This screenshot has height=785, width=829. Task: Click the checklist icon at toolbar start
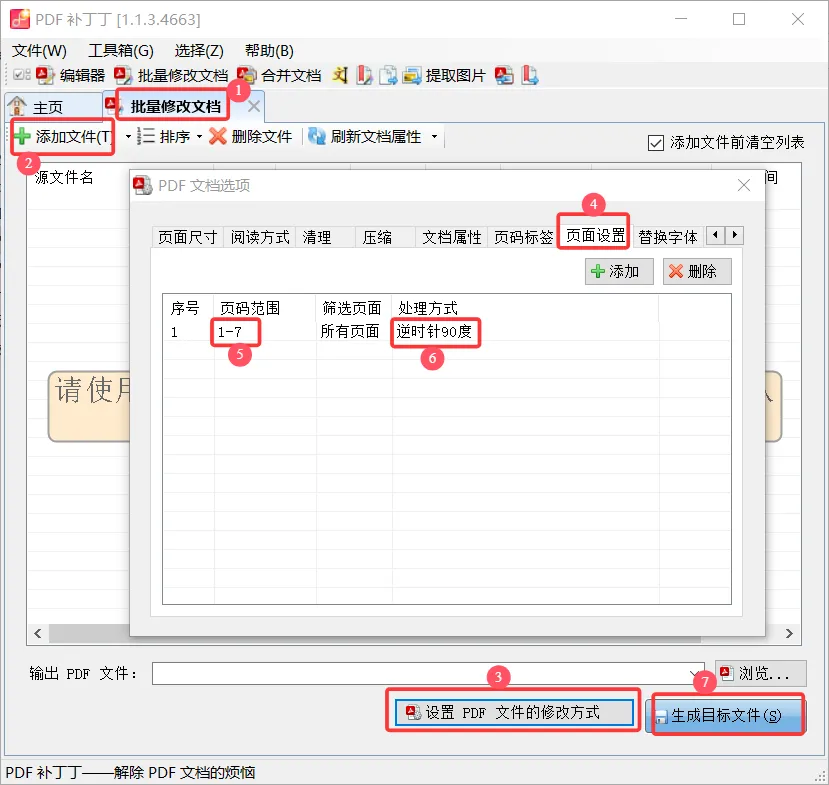pos(21,75)
